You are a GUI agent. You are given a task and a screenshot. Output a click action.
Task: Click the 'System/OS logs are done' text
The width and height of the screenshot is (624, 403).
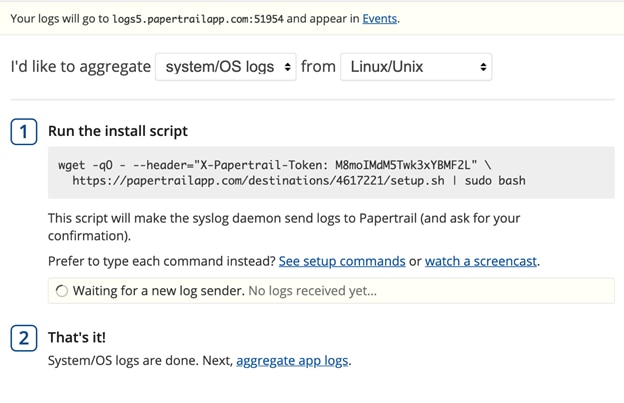123,360
